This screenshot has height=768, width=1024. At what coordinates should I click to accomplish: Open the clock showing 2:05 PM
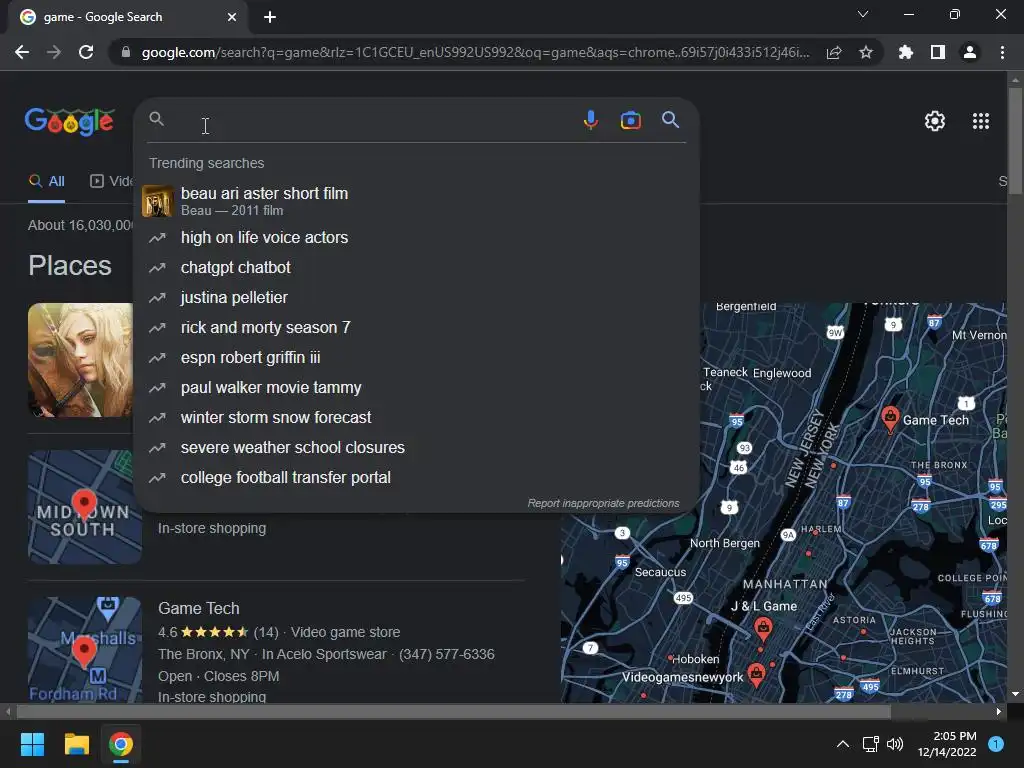coord(947,744)
